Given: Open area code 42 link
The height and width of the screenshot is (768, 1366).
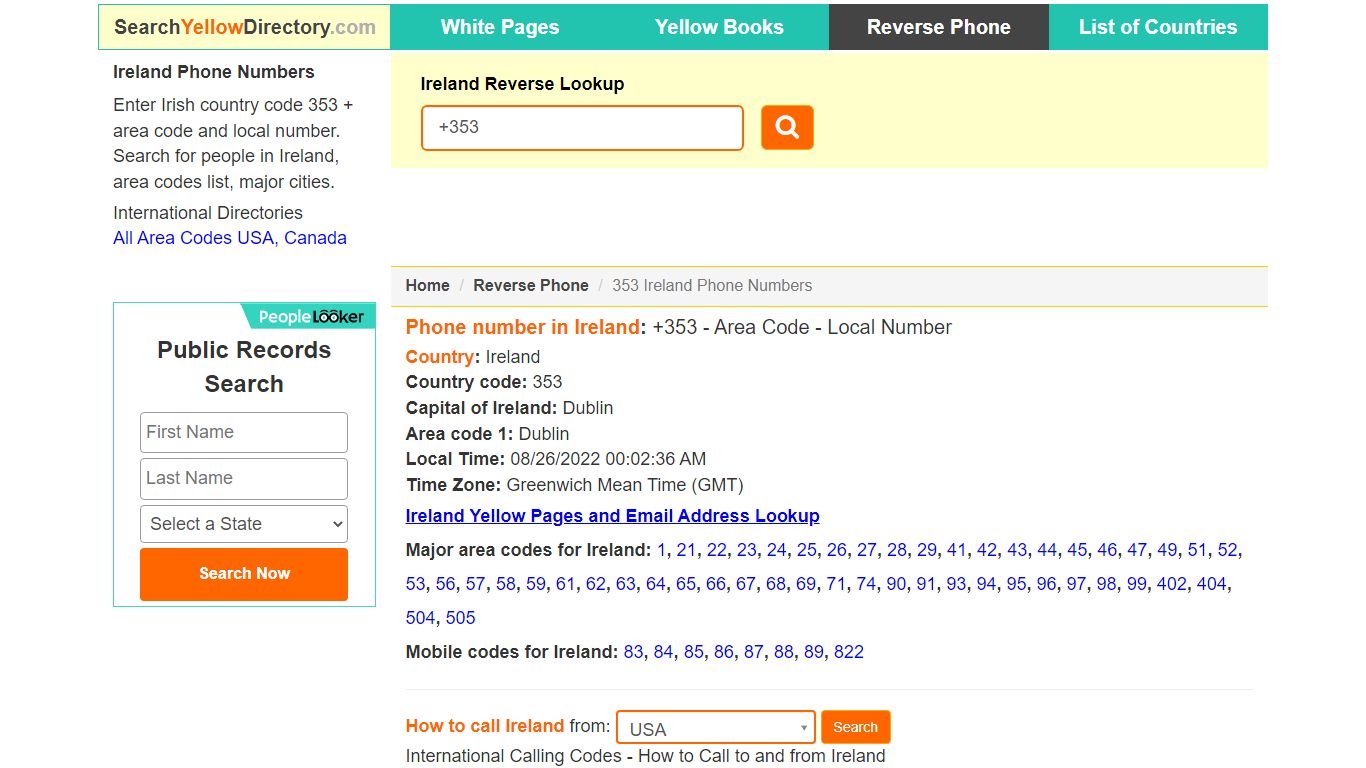Looking at the screenshot, I should tap(986, 550).
